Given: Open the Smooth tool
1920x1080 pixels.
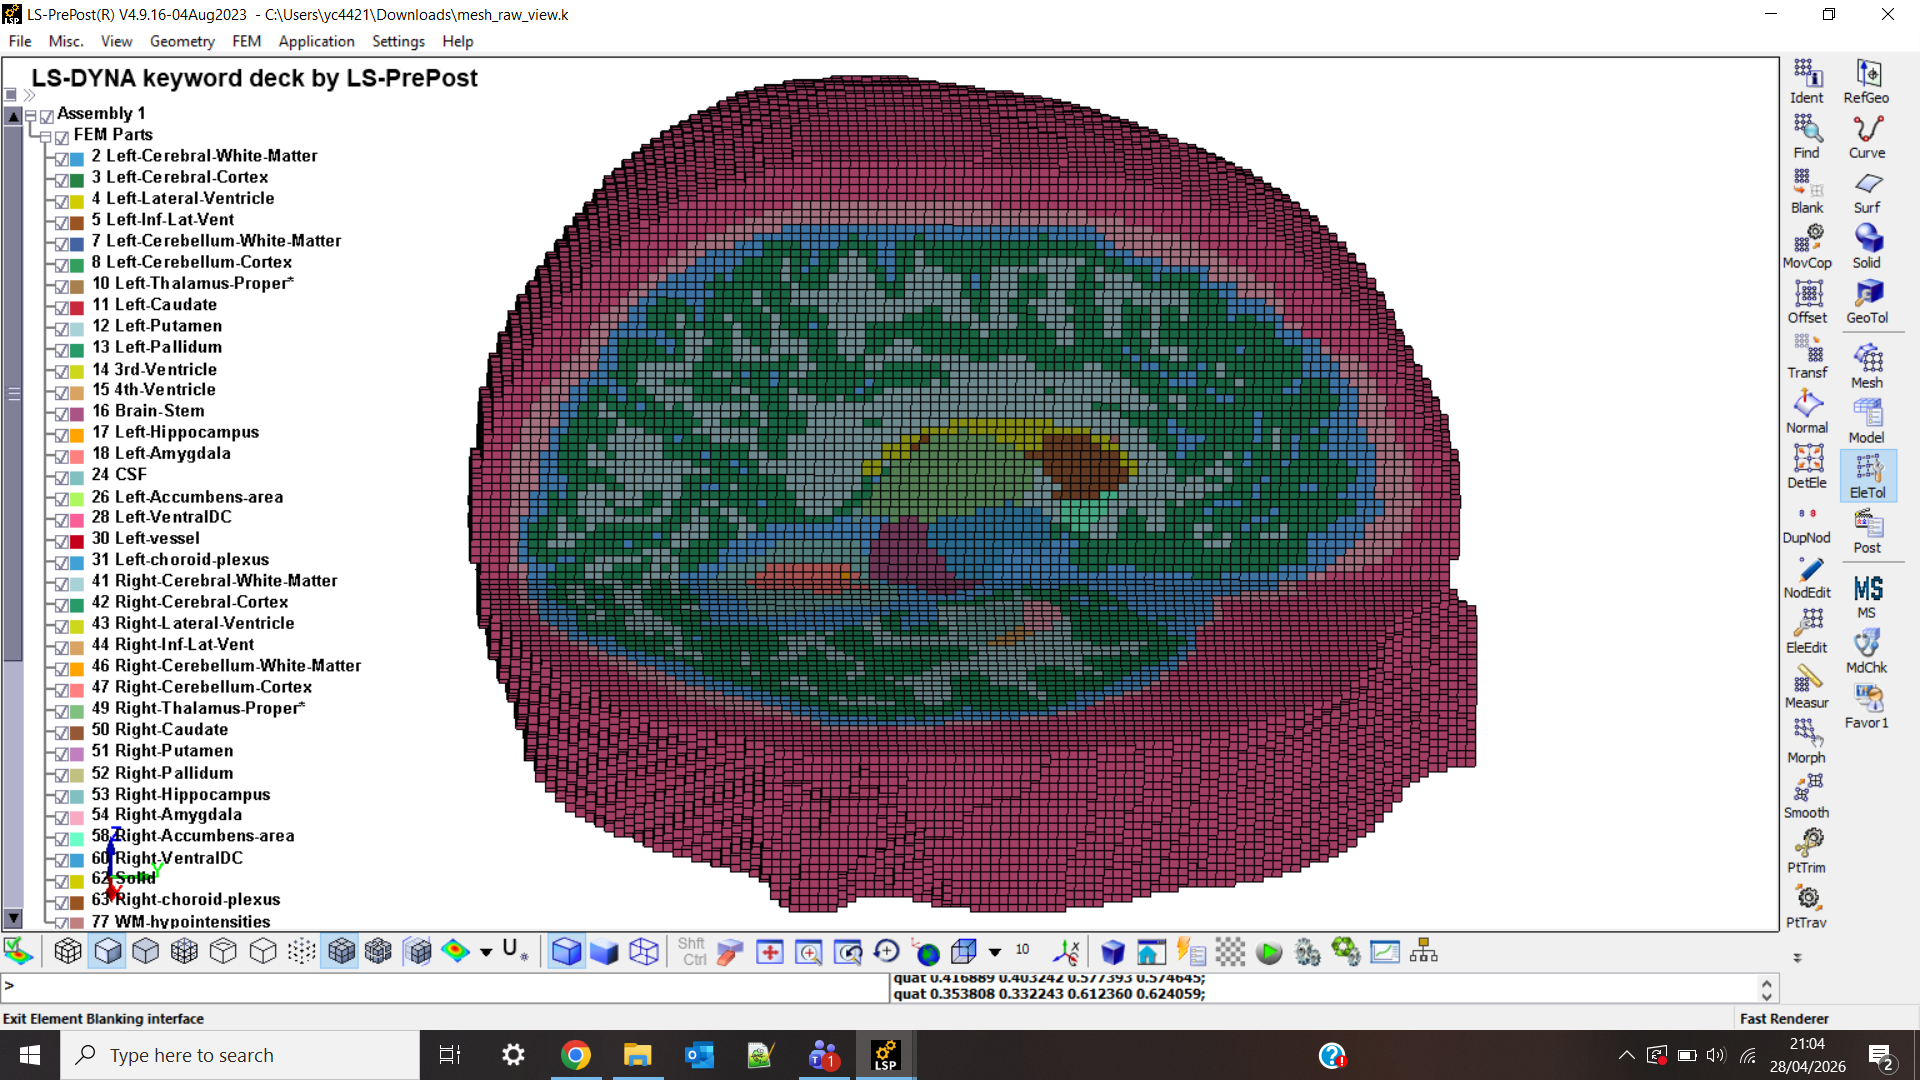Looking at the screenshot, I should (1807, 796).
